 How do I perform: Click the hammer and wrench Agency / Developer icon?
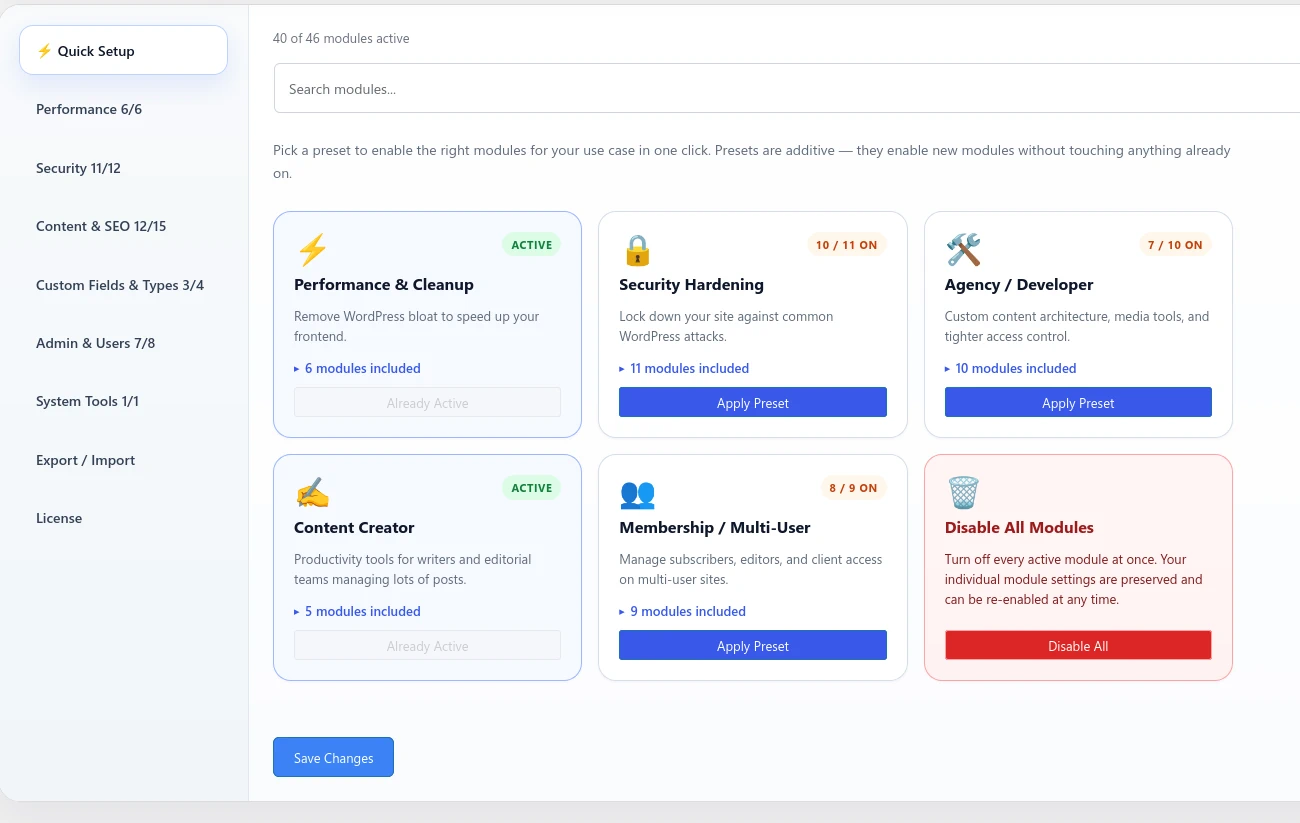[963, 249]
